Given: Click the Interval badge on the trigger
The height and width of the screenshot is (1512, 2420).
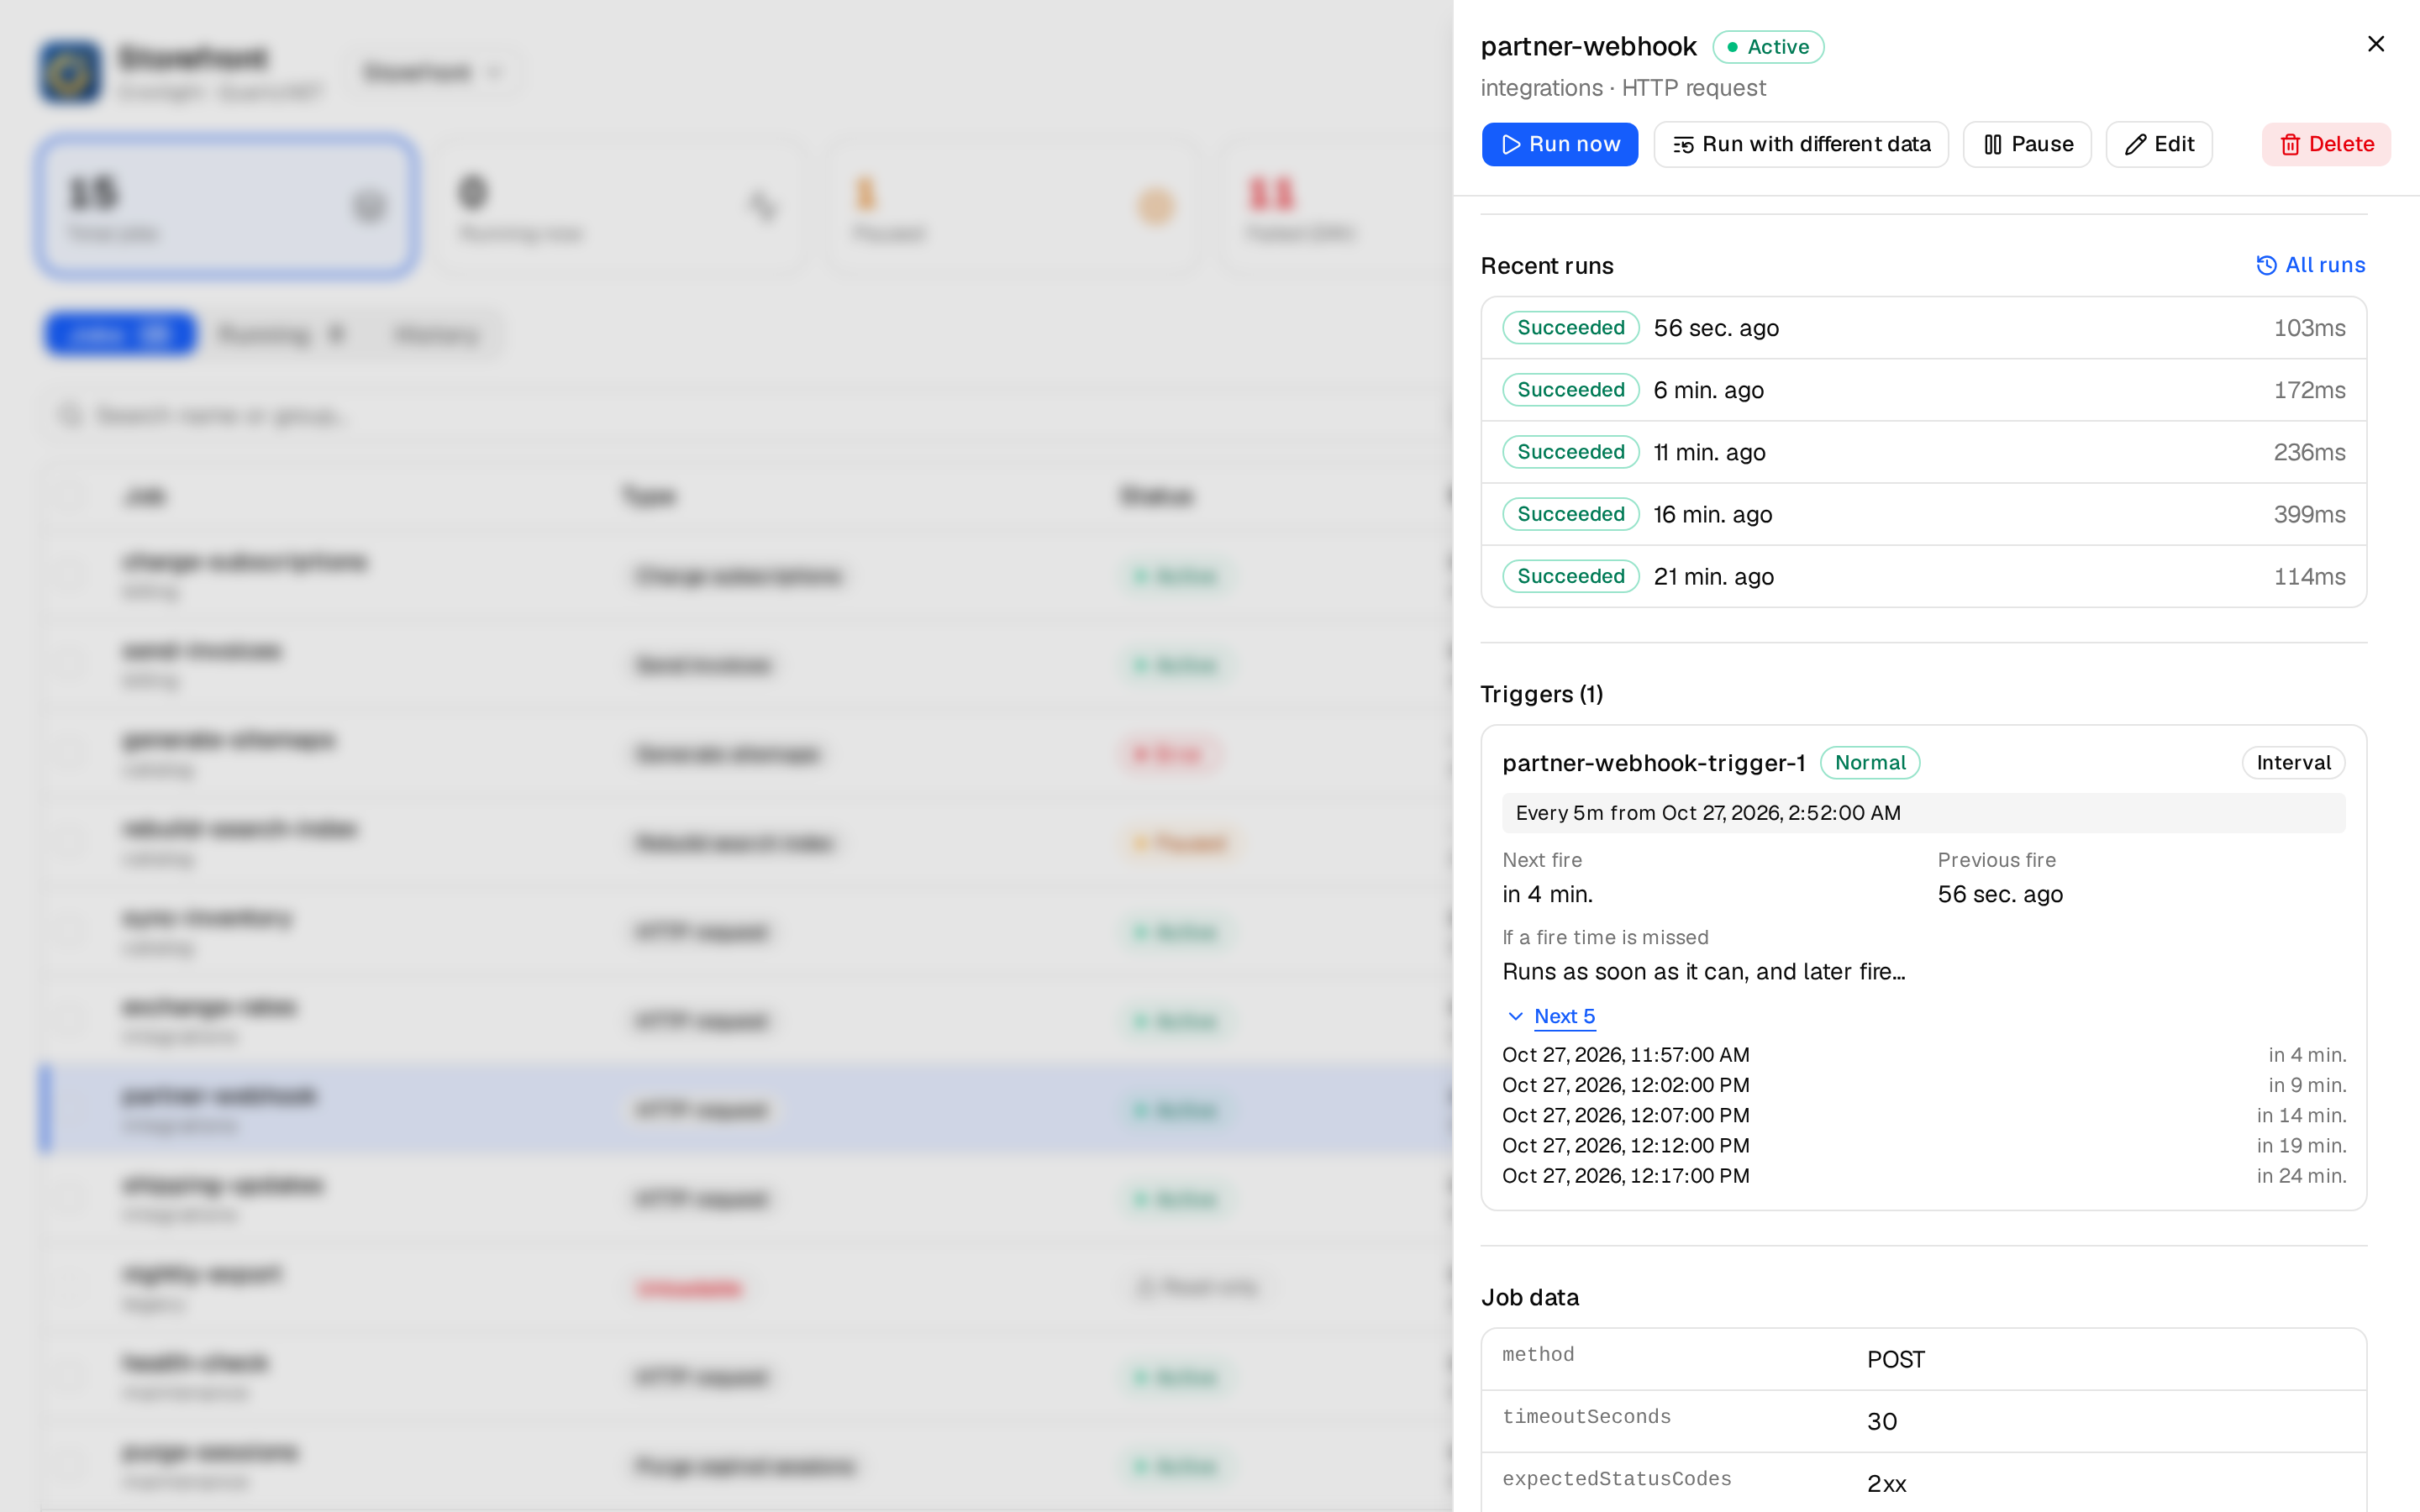Looking at the screenshot, I should tap(2292, 763).
